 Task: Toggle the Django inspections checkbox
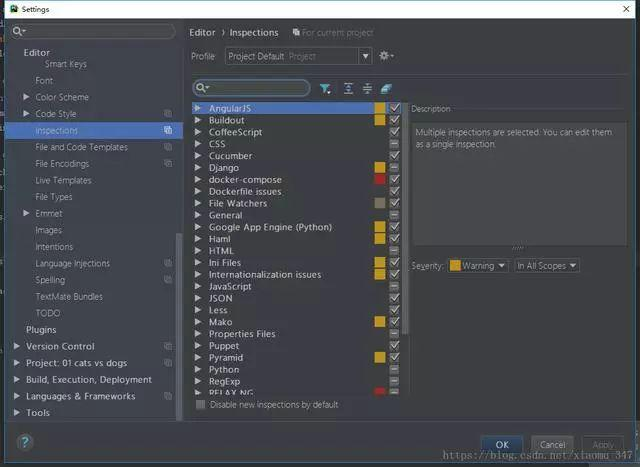pos(394,167)
